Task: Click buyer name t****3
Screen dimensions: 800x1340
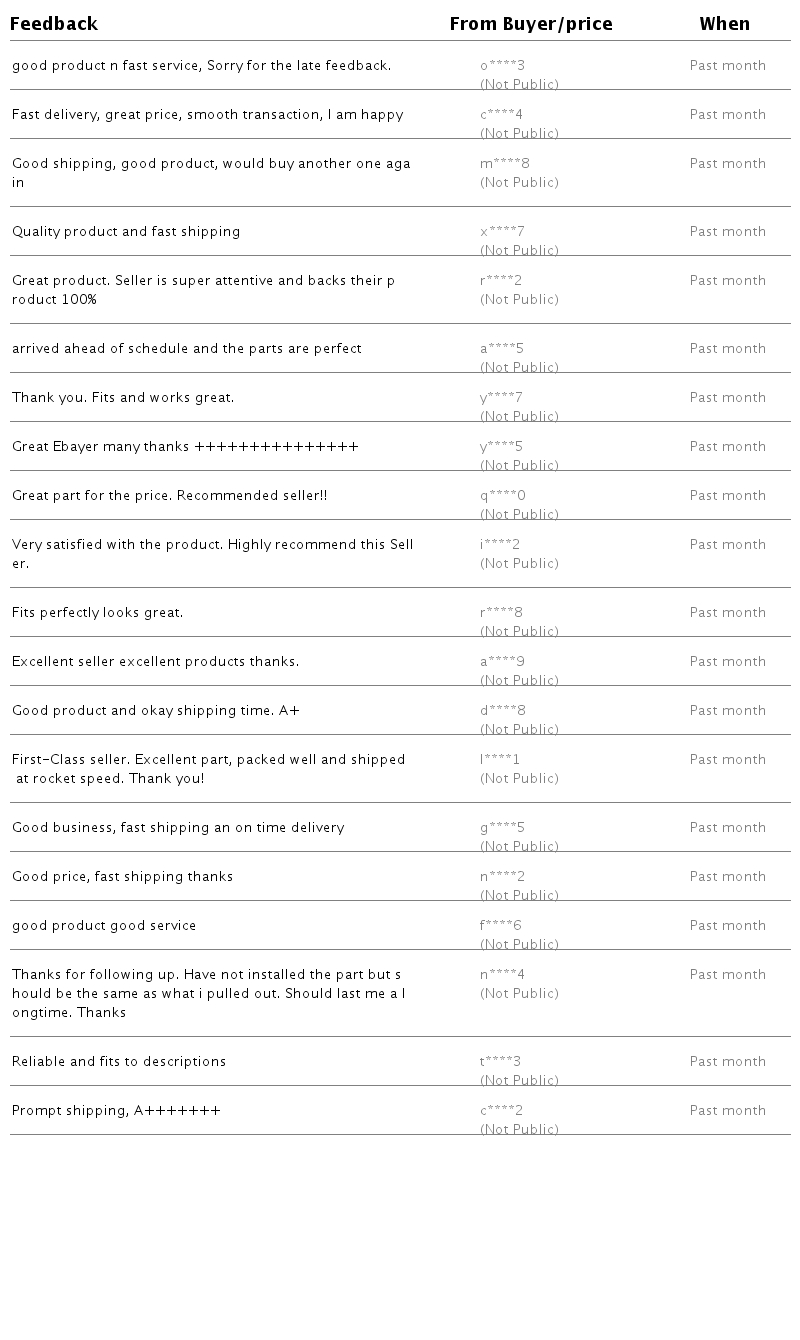Action: 500,1062
